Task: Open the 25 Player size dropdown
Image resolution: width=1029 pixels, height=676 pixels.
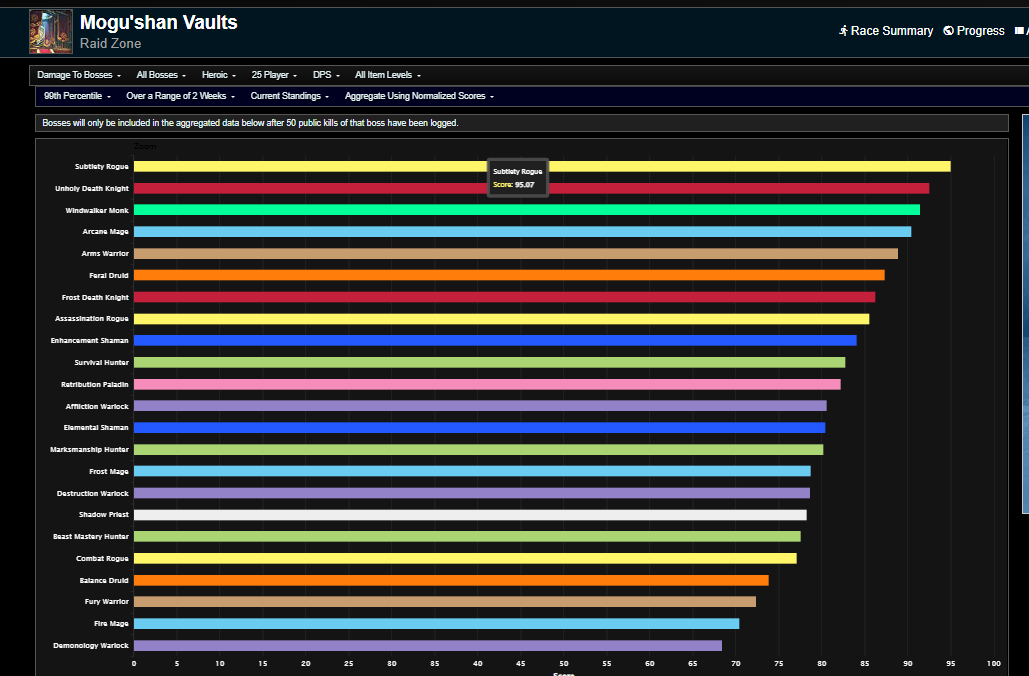Action: [274, 75]
